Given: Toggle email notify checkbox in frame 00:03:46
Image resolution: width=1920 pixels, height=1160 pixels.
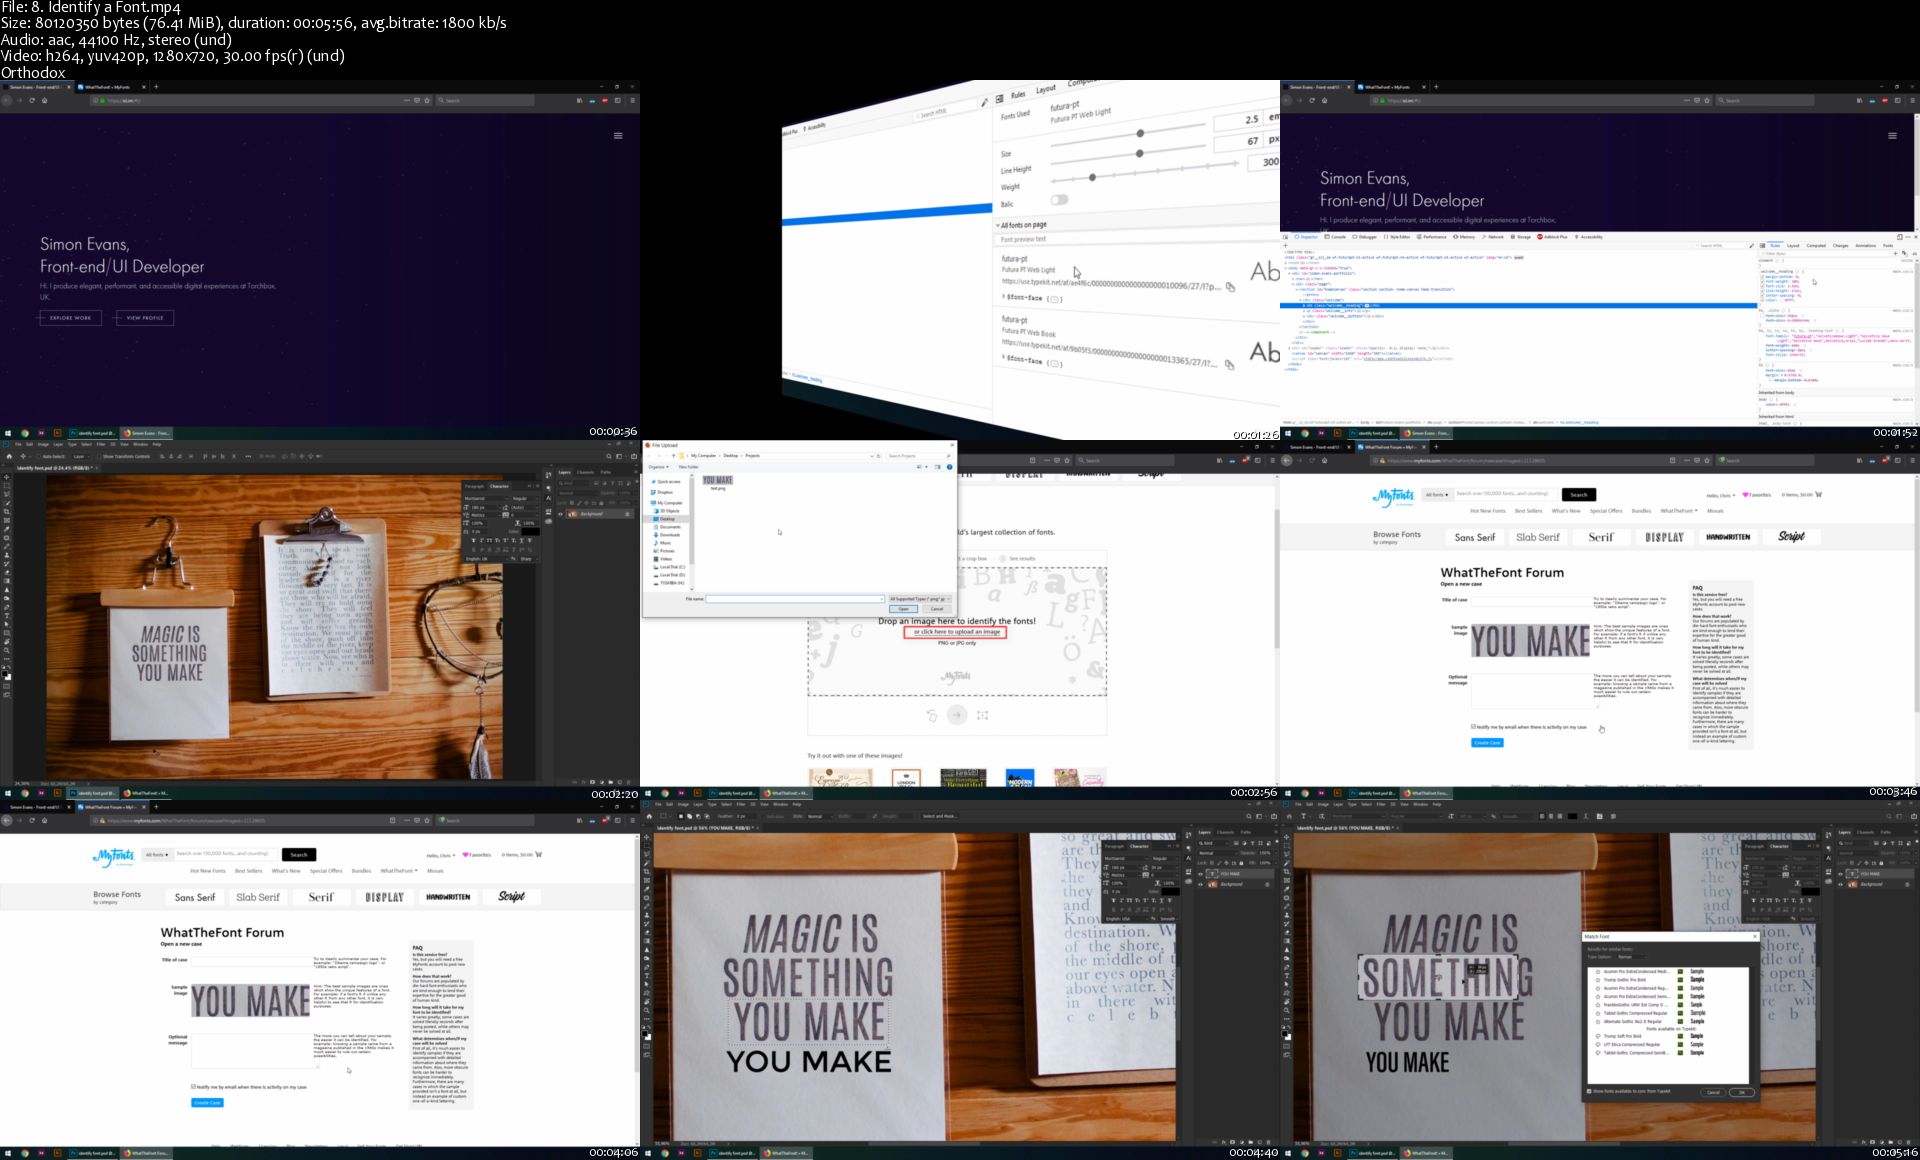Looking at the screenshot, I should [1473, 727].
